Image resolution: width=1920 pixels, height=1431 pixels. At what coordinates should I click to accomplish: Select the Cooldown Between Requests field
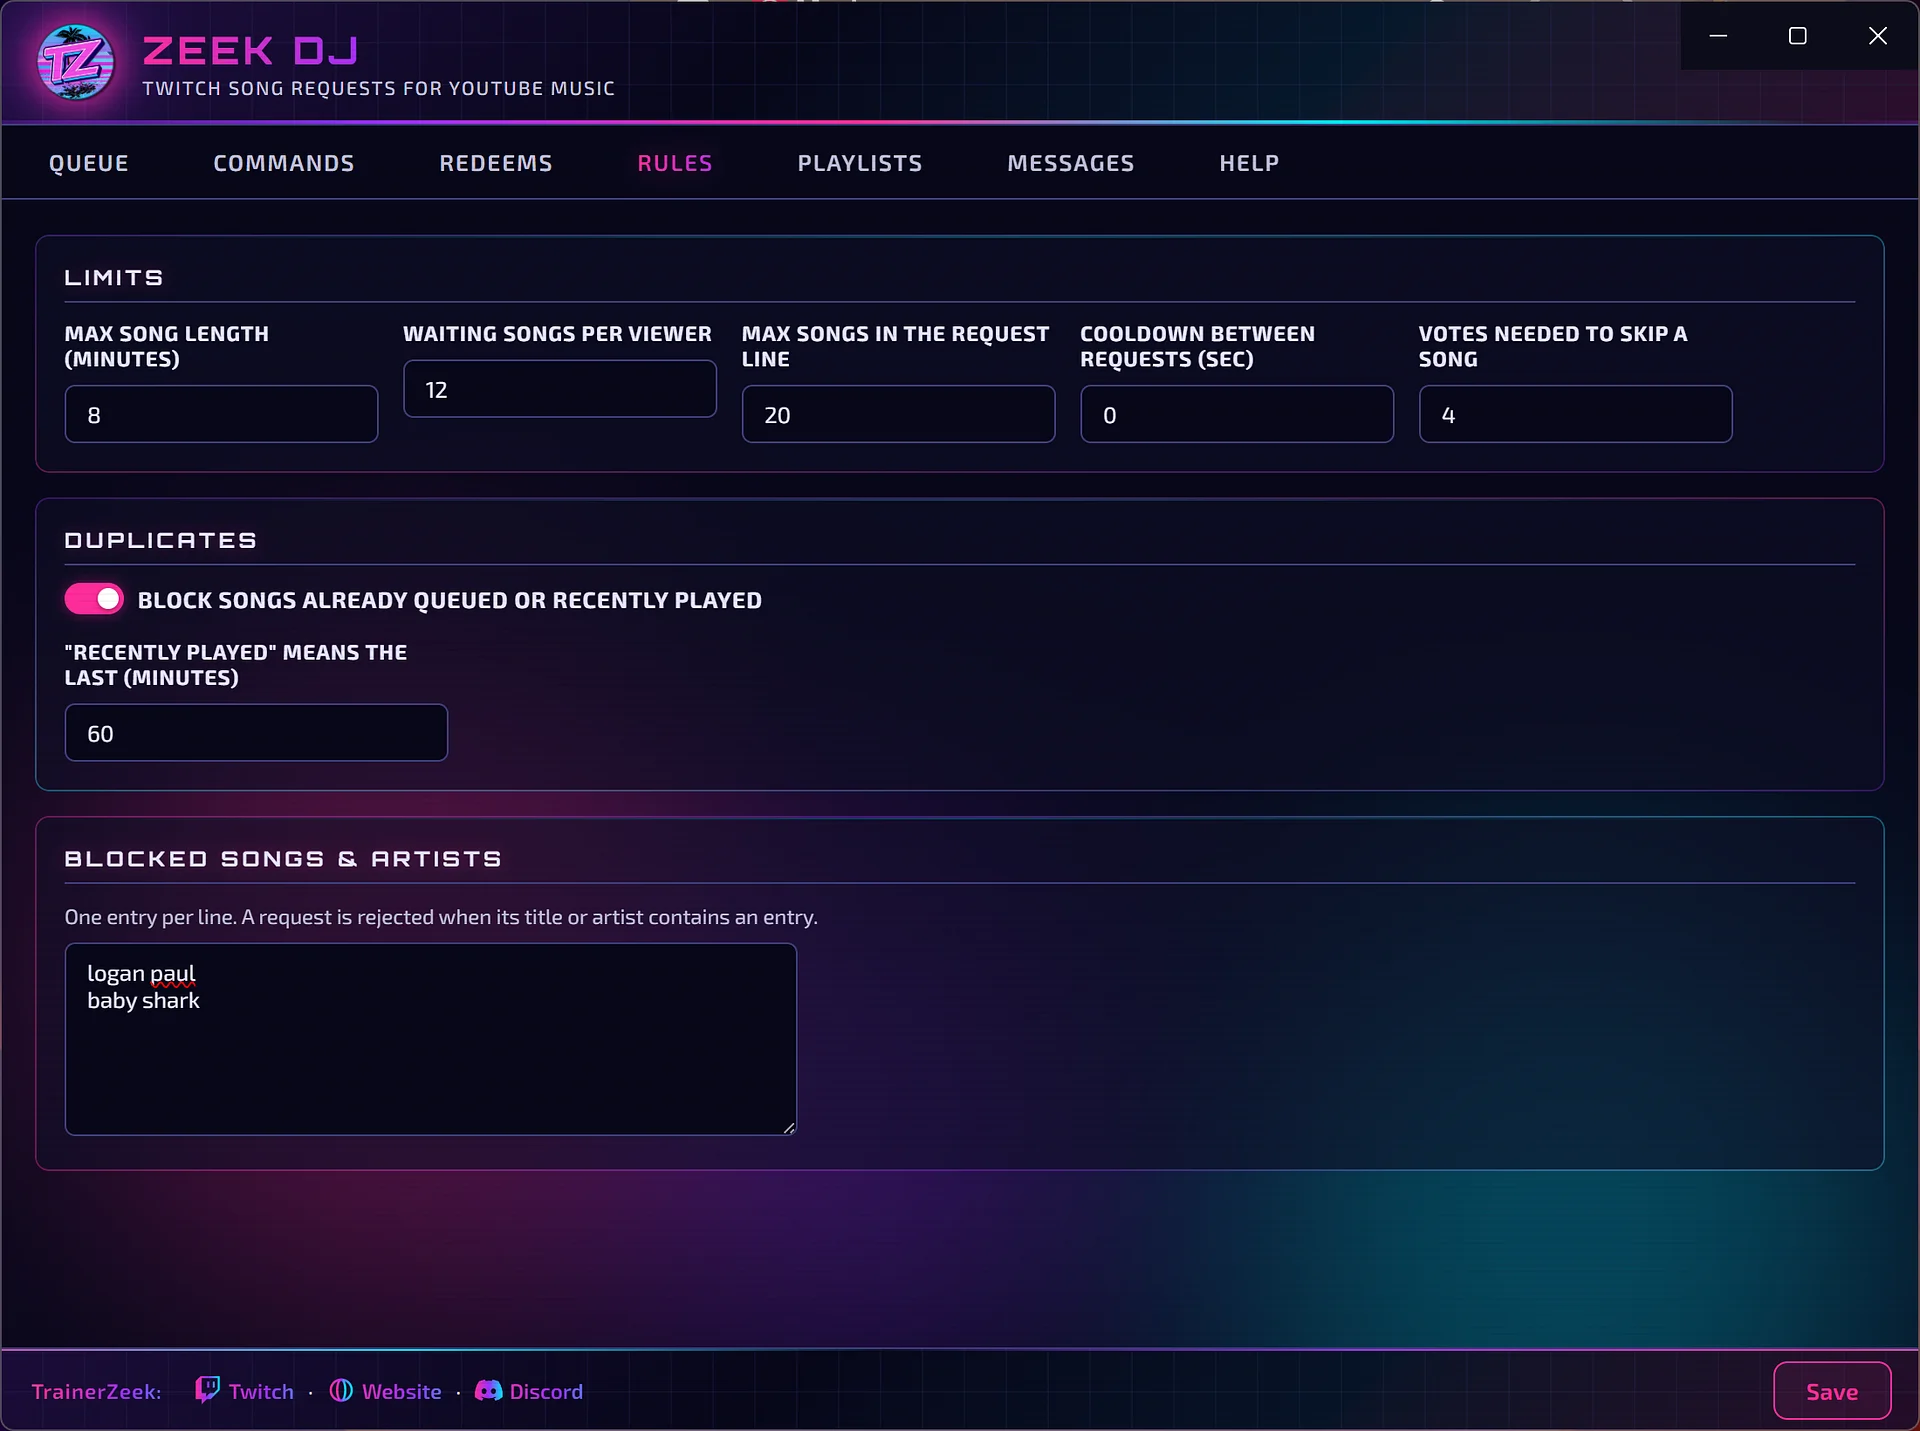coord(1237,414)
